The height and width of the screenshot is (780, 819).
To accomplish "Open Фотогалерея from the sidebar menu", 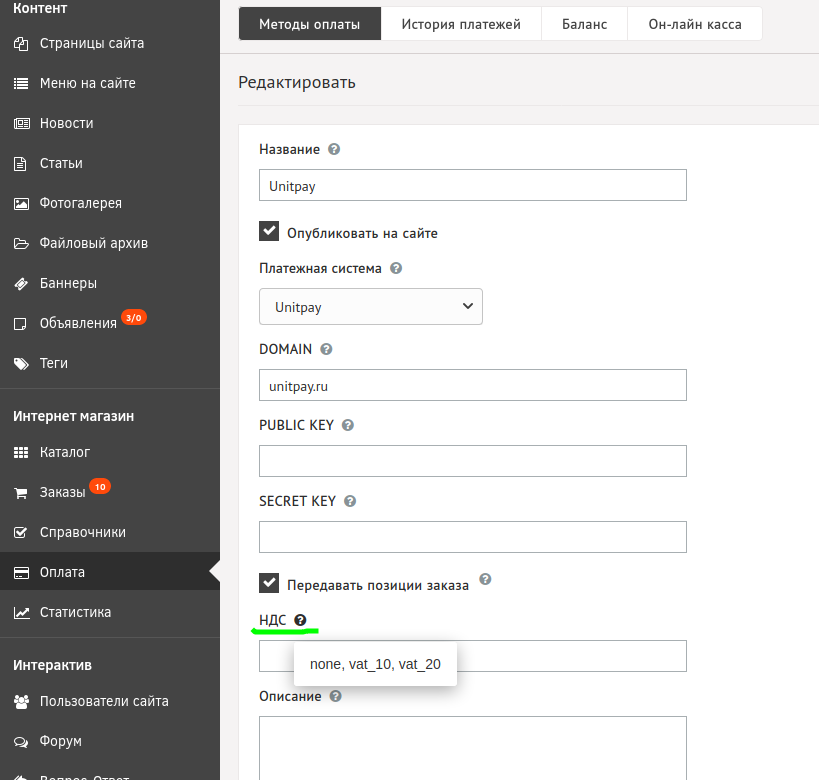I will tap(80, 203).
